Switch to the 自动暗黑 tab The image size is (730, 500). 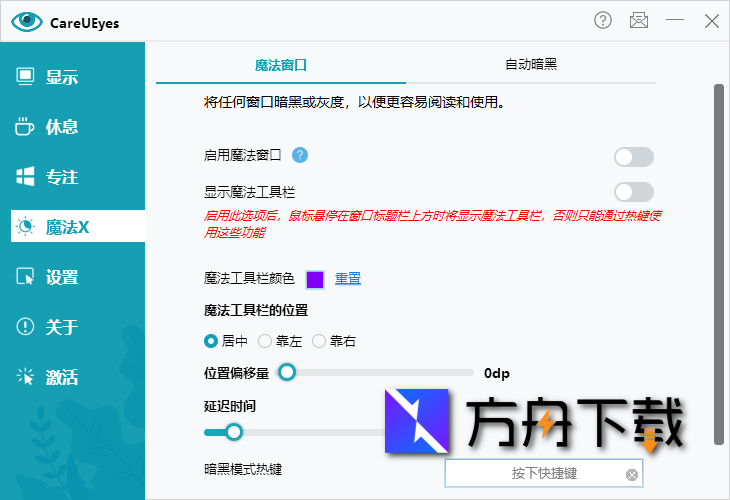[531, 64]
